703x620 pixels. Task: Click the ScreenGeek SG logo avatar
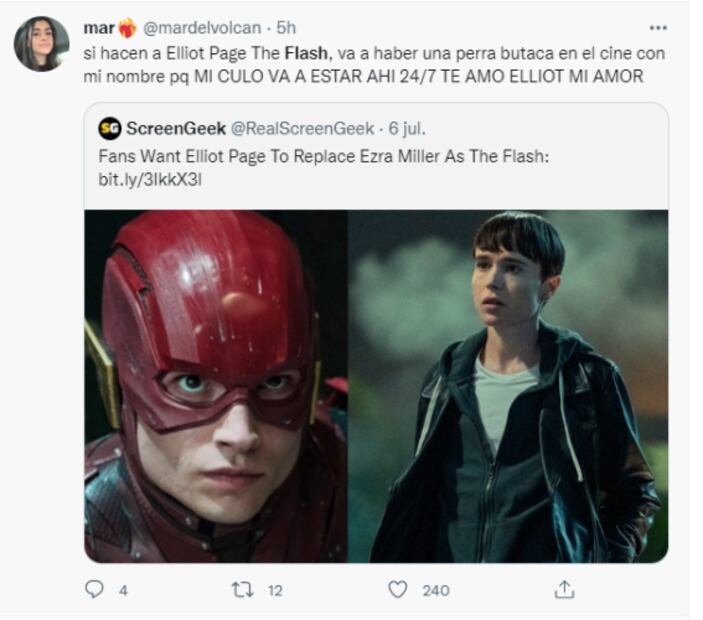click(x=109, y=128)
